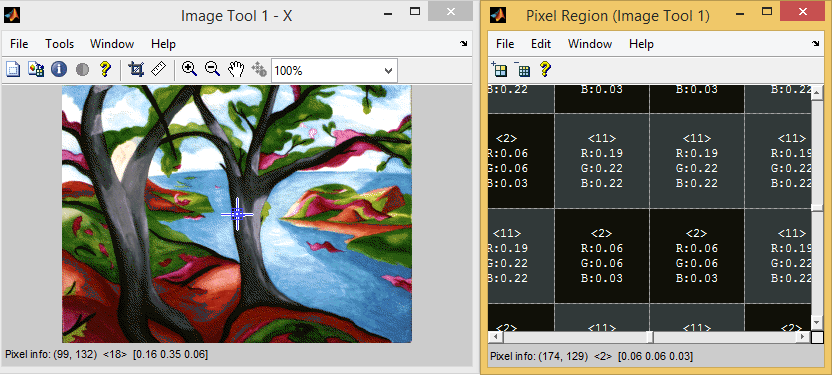Select the Measure Distance ruler tool
832x375 pixels.
click(x=159, y=69)
